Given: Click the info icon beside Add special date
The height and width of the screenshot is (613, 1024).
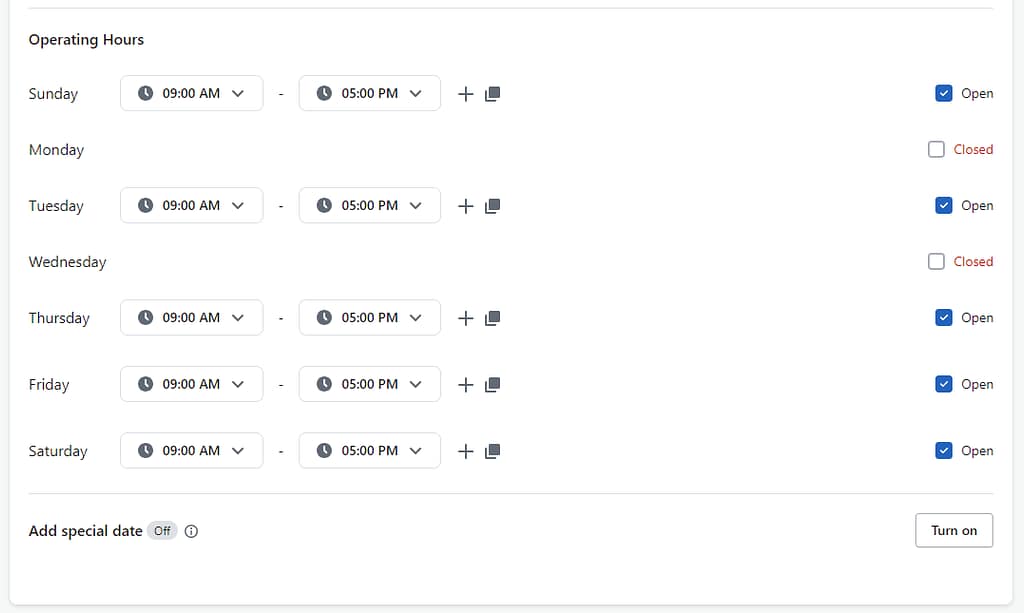Looking at the screenshot, I should point(191,531).
